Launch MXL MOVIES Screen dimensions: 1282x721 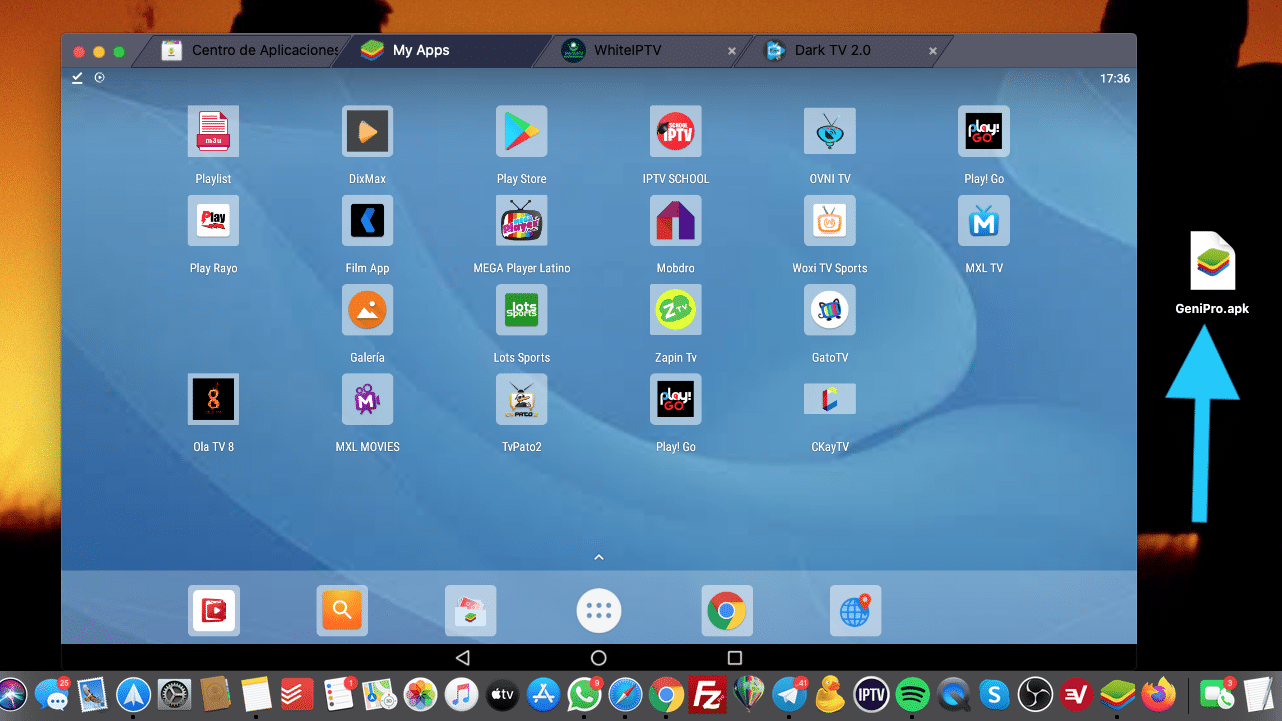367,398
